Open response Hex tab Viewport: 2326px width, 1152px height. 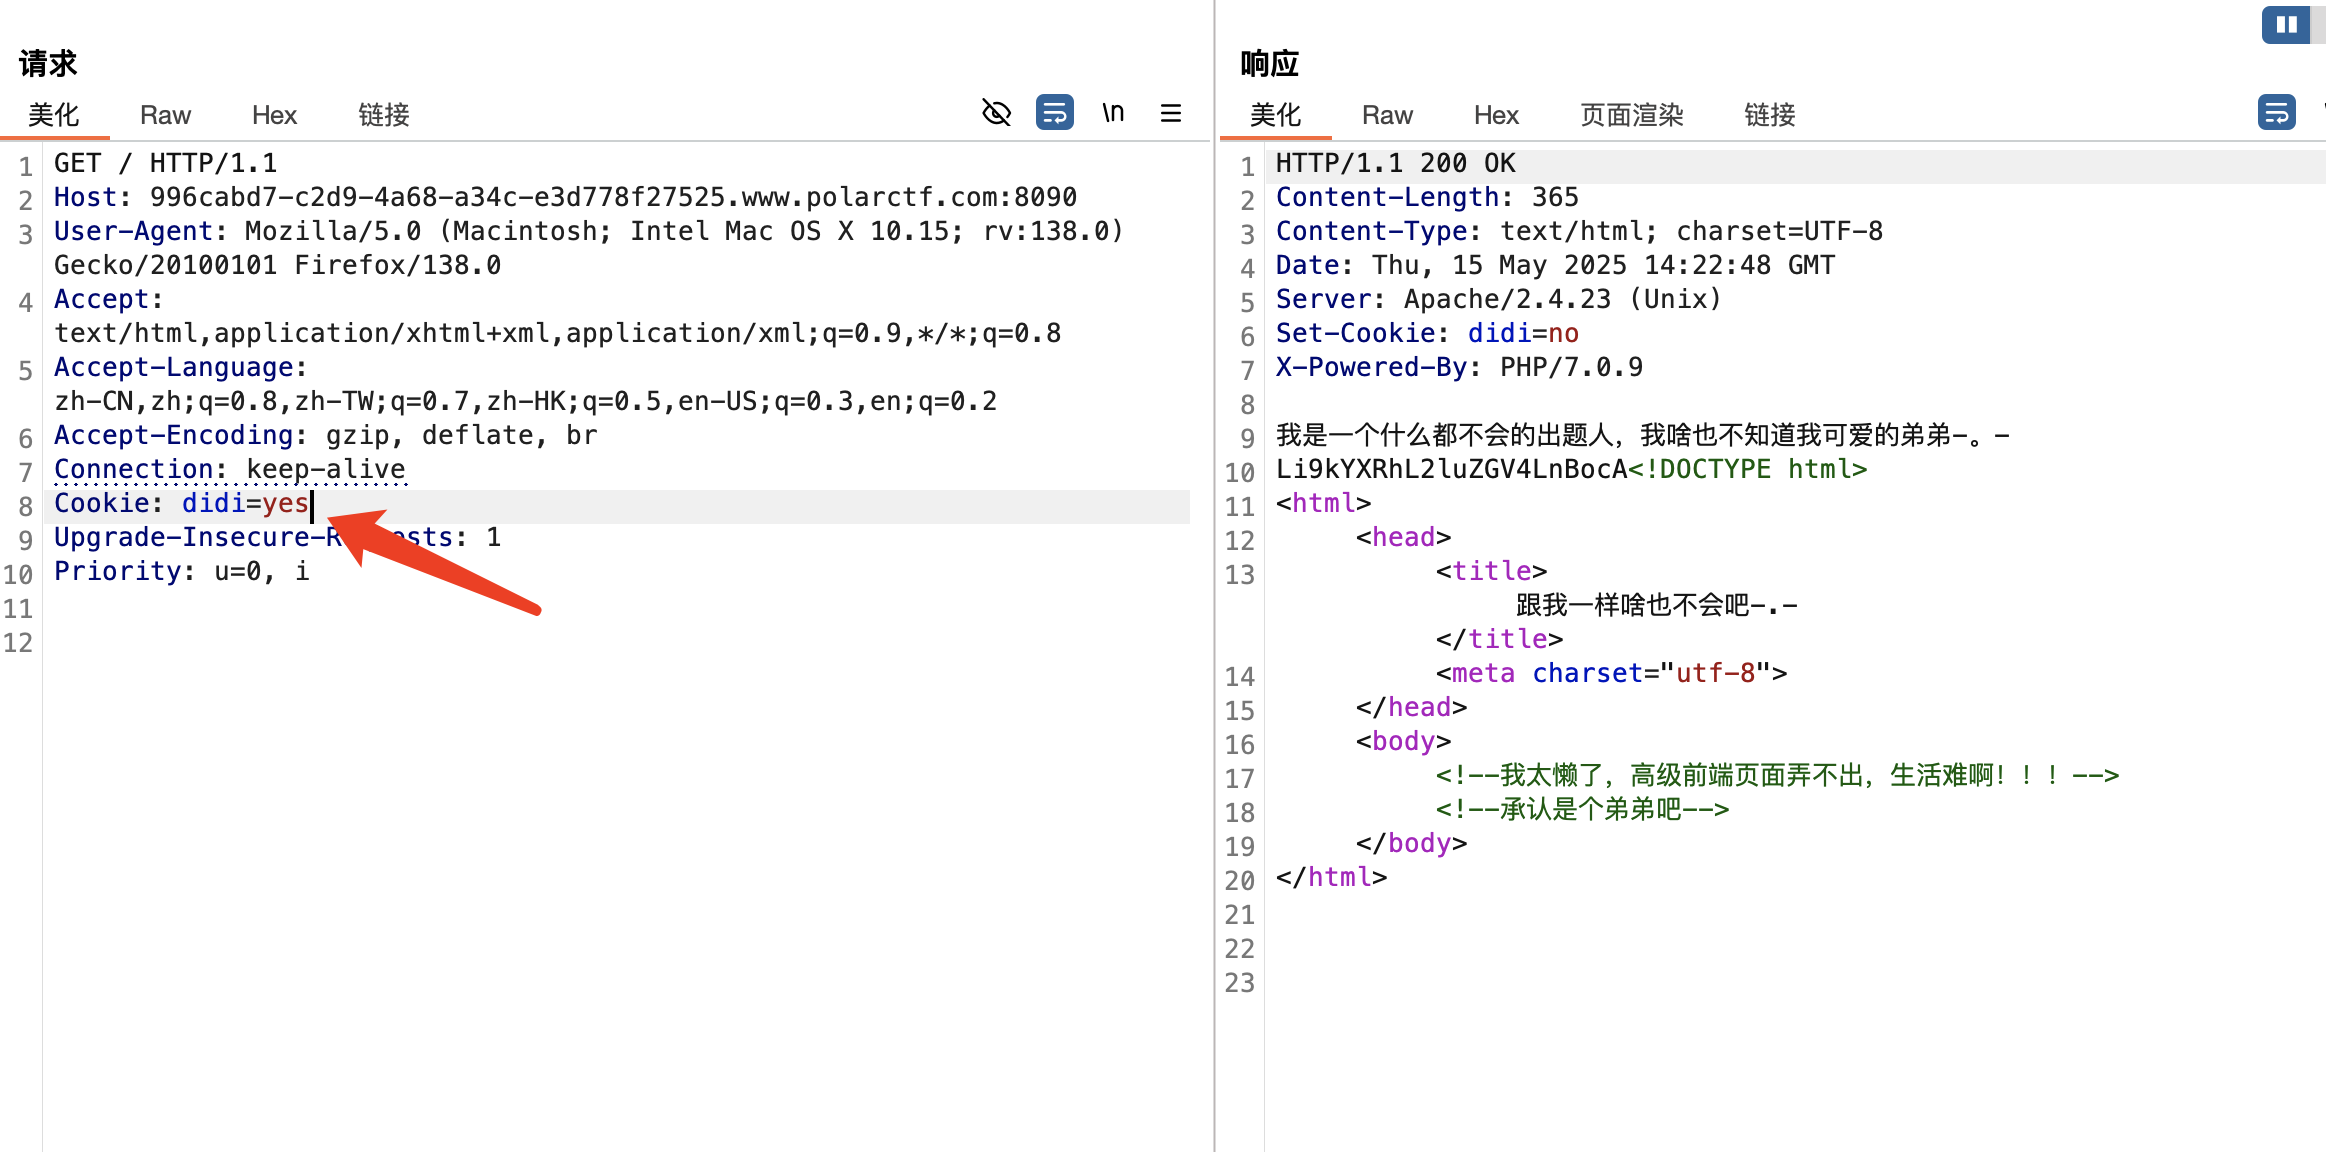(x=1496, y=115)
